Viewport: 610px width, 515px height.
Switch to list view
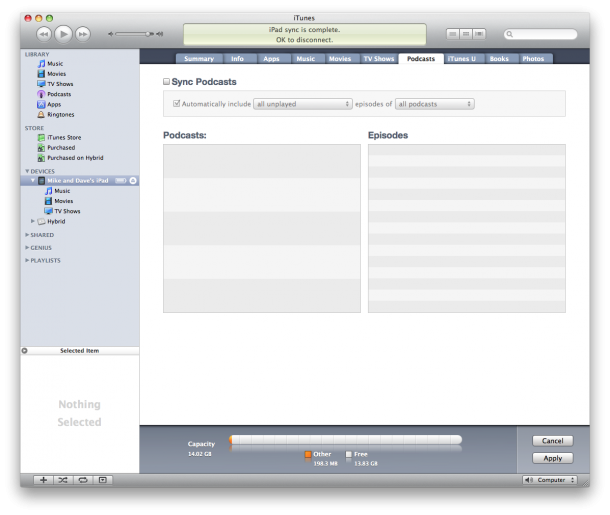[x=452, y=34]
